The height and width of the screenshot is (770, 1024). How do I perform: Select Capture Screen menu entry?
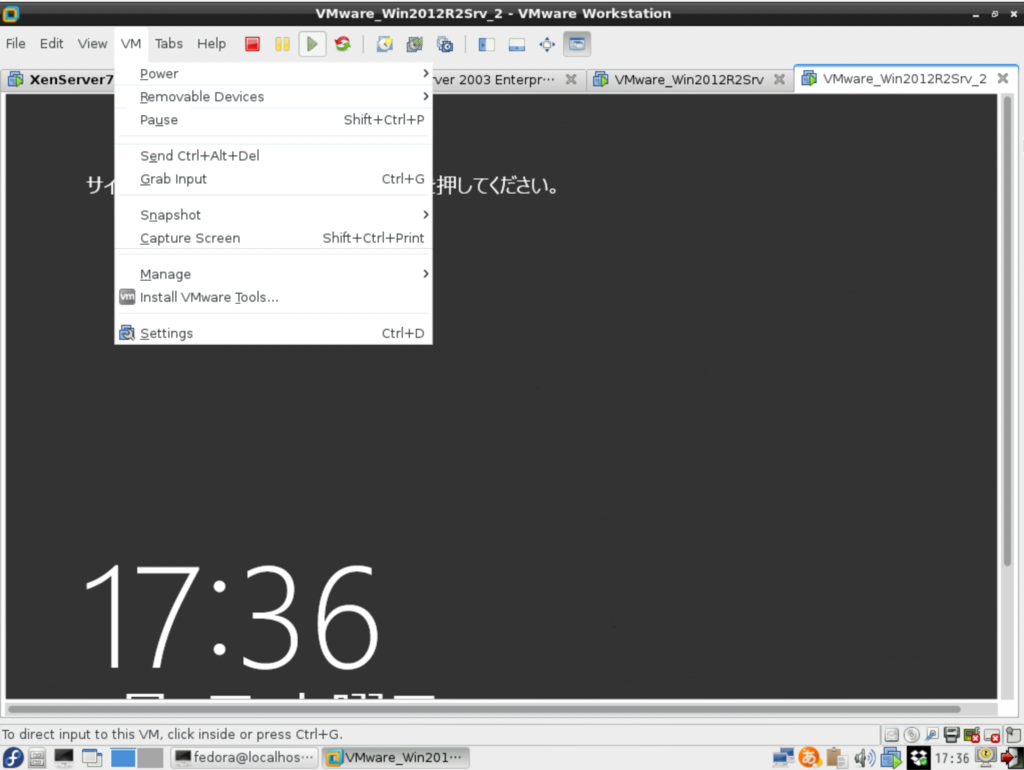[273, 238]
